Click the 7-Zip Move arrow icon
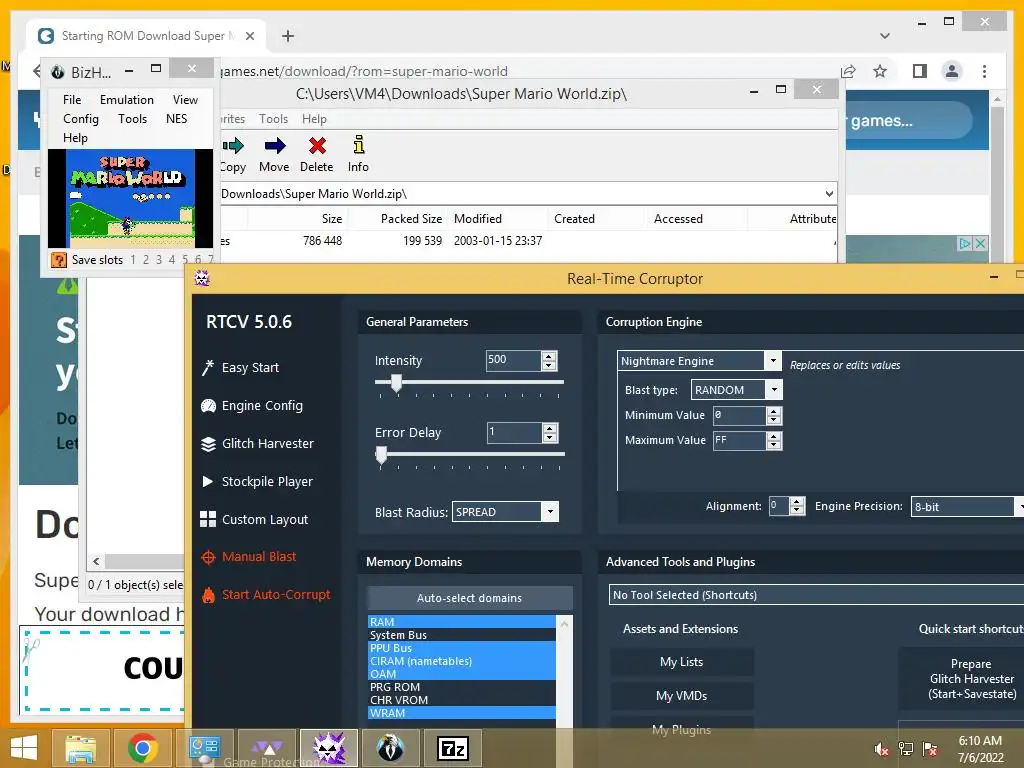This screenshot has width=1024, height=768. click(274, 146)
